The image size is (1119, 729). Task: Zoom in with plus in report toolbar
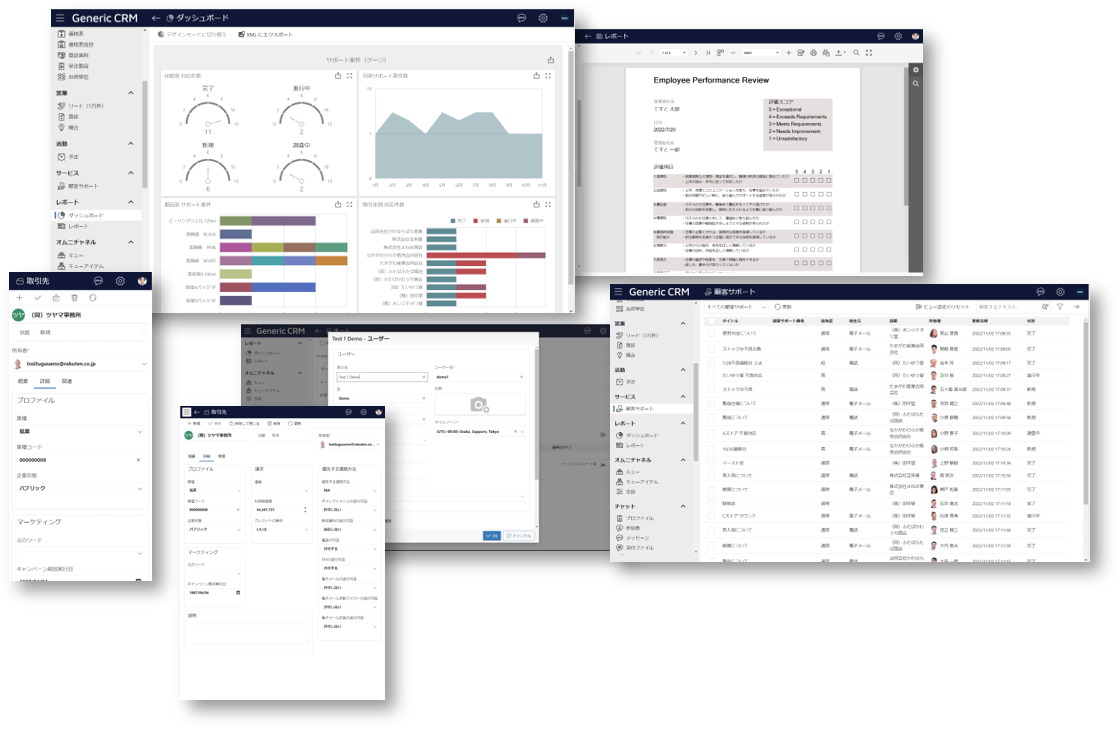789,53
